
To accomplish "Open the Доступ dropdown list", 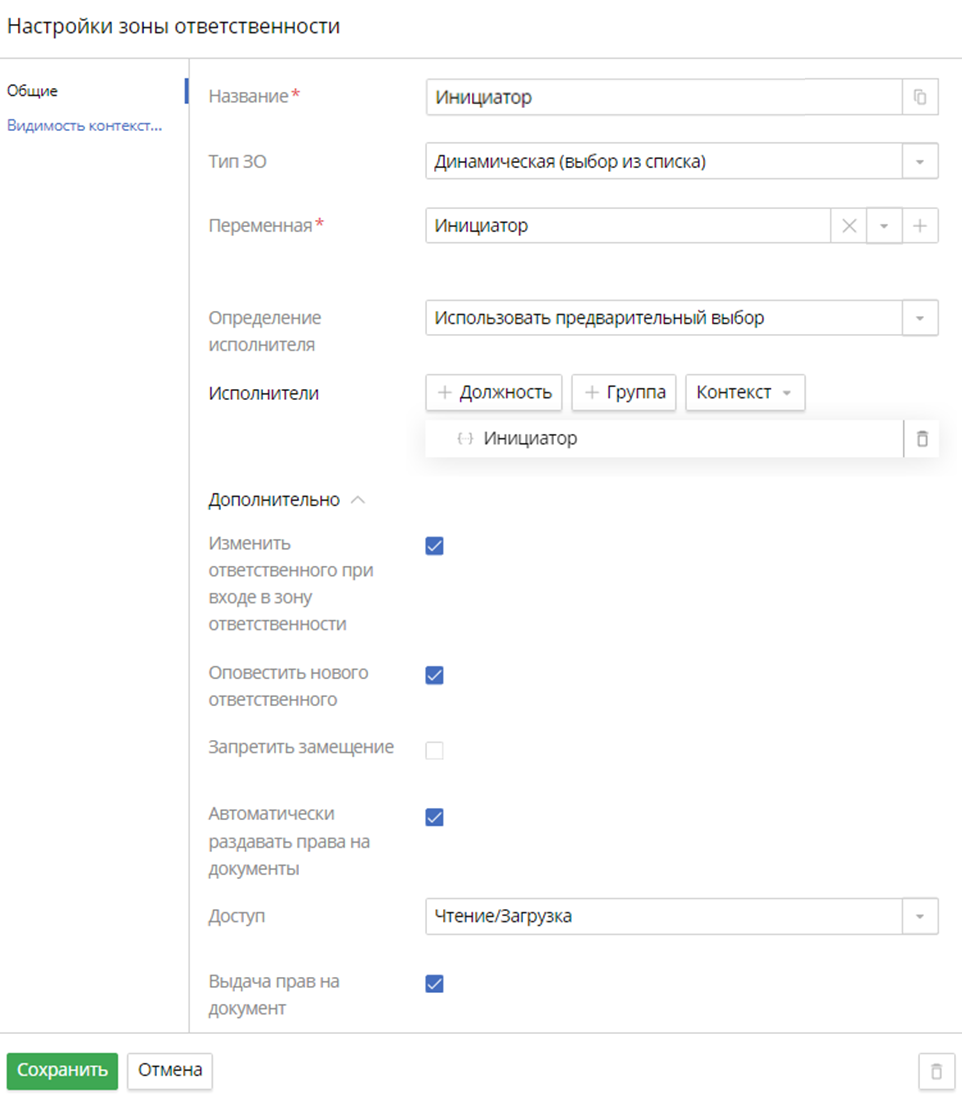I will click(x=920, y=916).
